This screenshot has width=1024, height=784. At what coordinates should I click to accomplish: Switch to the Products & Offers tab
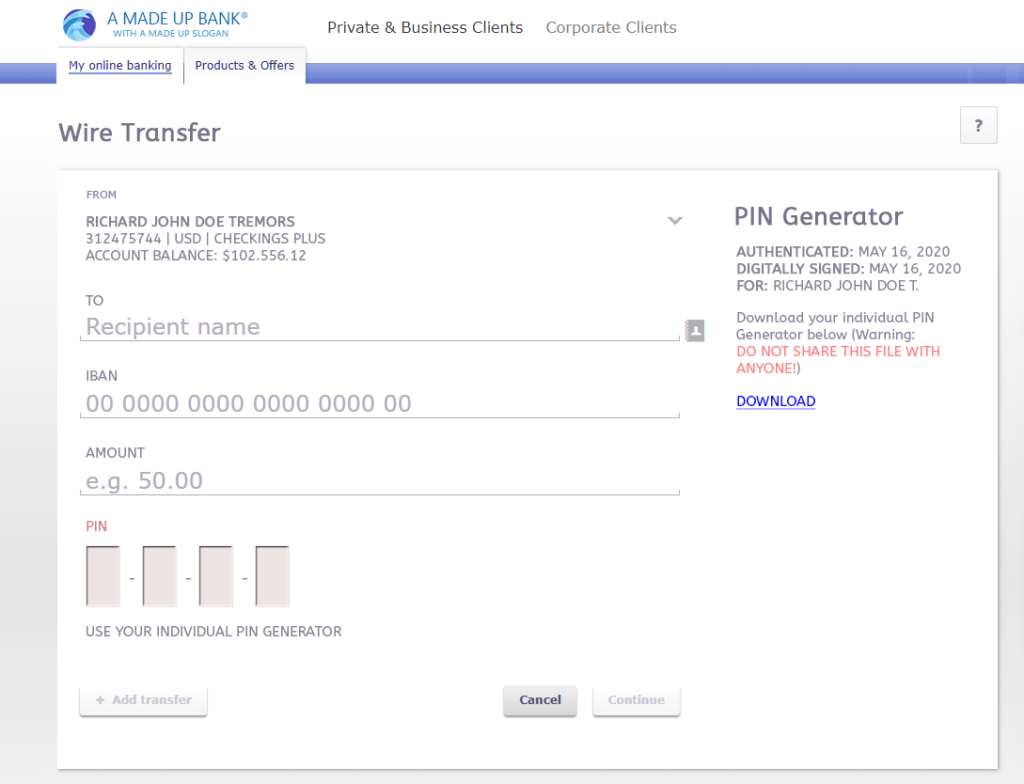click(x=244, y=65)
